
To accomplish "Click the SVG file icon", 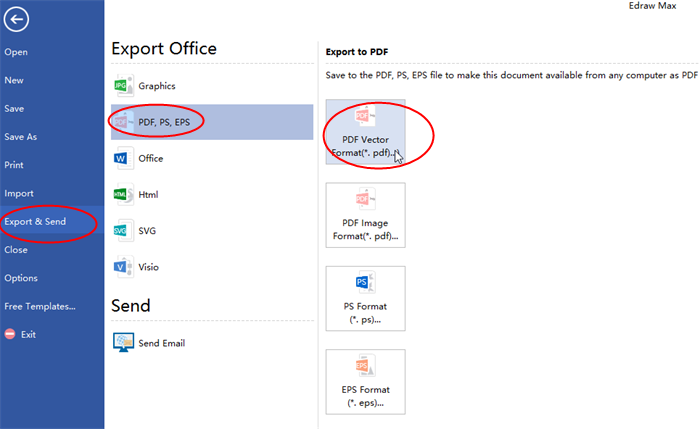I will (x=124, y=230).
